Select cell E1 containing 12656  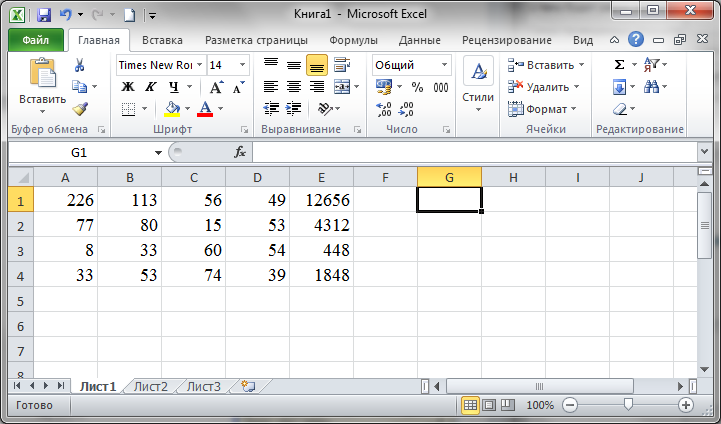321,200
